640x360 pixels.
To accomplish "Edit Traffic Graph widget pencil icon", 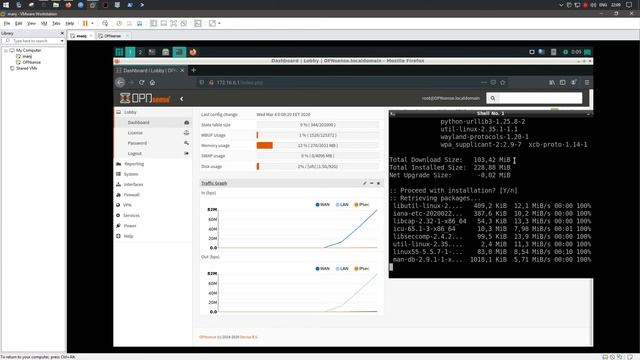I will click(364, 183).
